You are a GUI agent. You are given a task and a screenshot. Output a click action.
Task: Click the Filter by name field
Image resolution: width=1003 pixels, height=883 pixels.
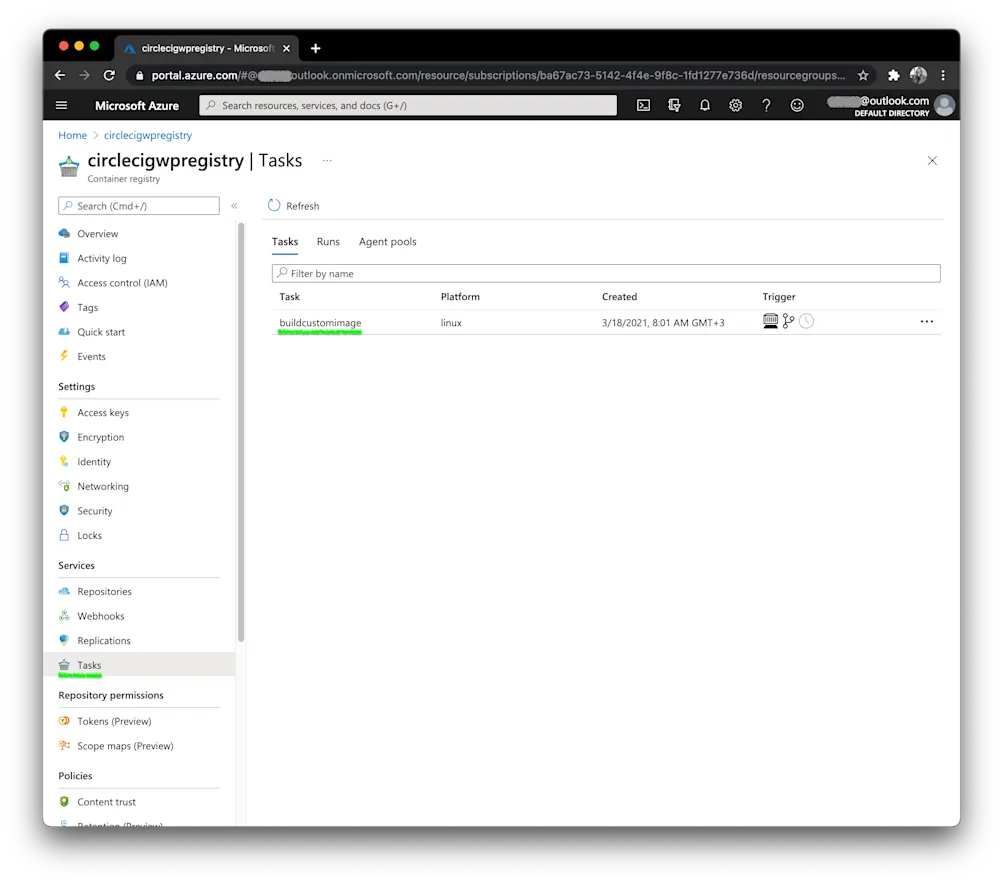tap(606, 273)
